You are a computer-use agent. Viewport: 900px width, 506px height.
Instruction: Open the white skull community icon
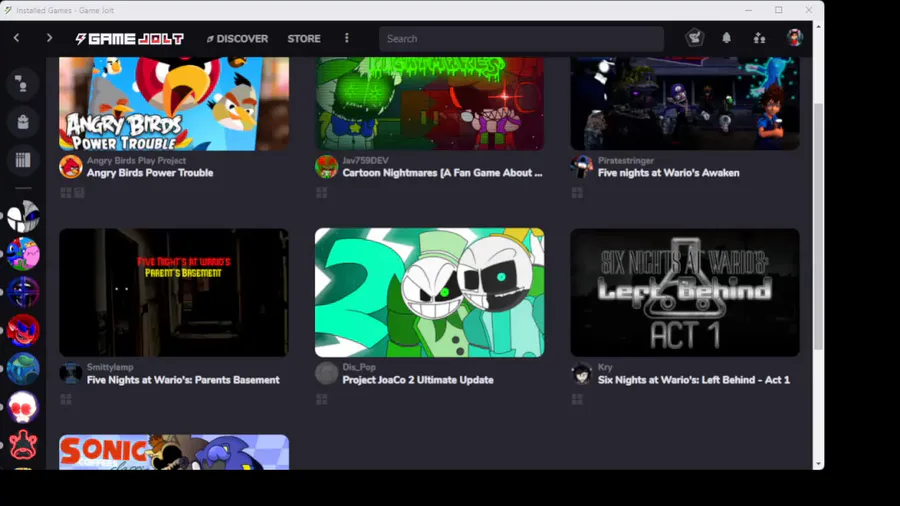click(x=23, y=406)
